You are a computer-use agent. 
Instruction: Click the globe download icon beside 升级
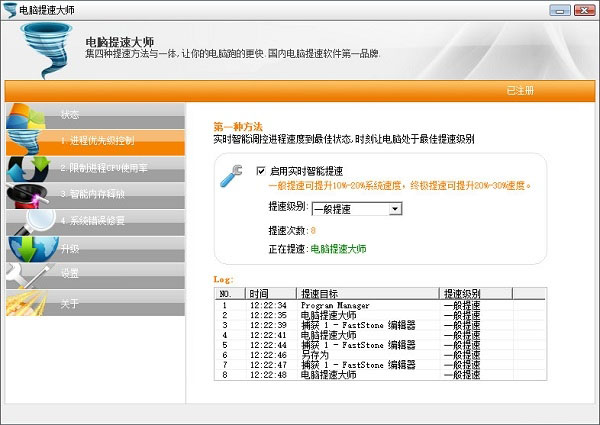tap(33, 249)
